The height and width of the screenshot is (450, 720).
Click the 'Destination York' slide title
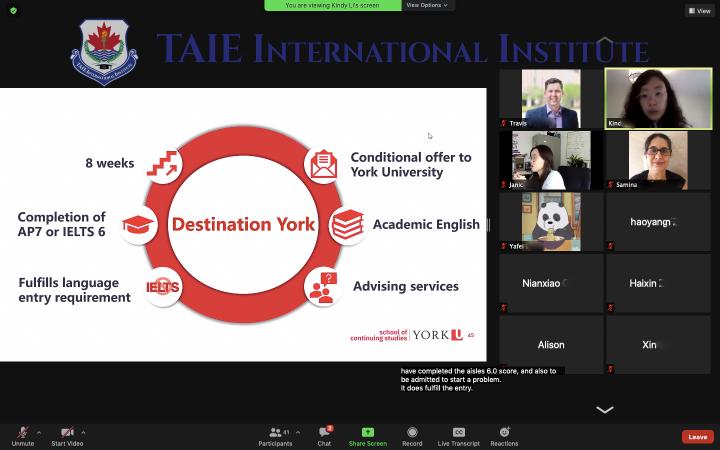coord(243,225)
